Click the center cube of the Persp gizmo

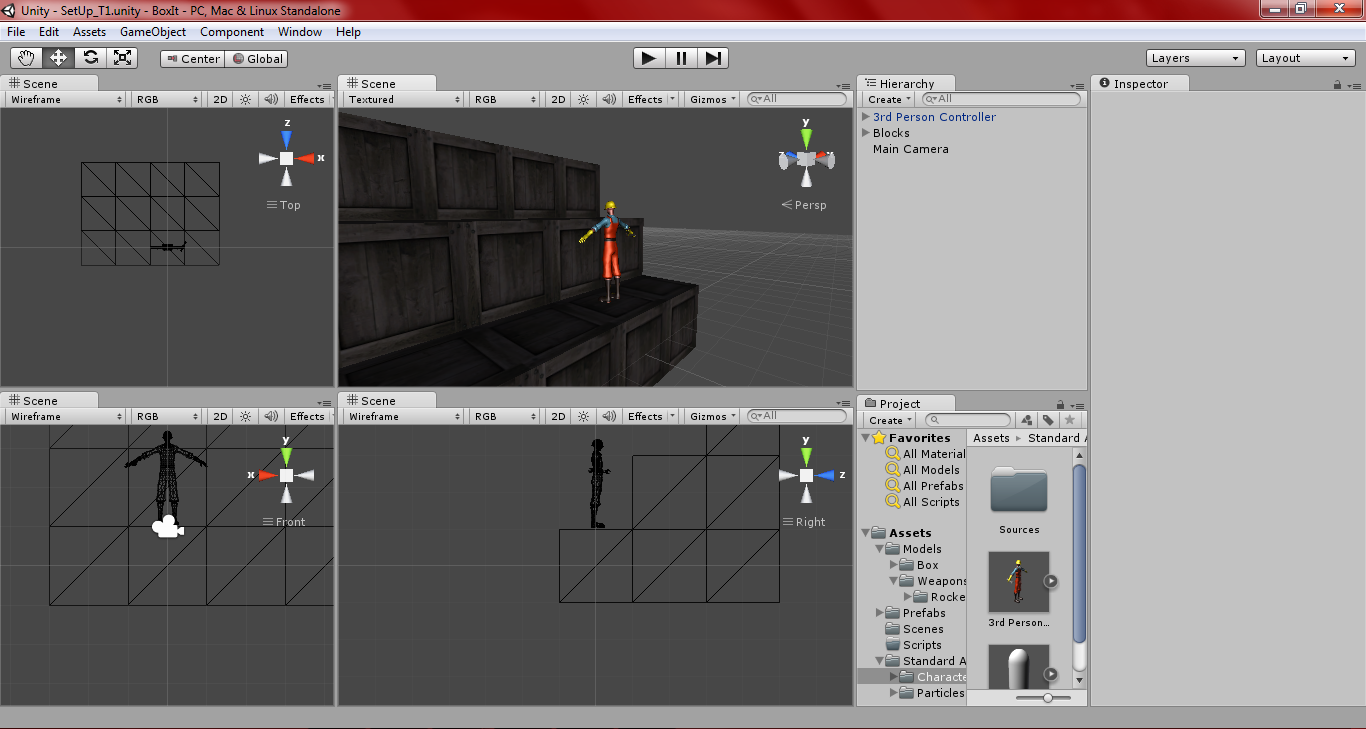tap(806, 159)
